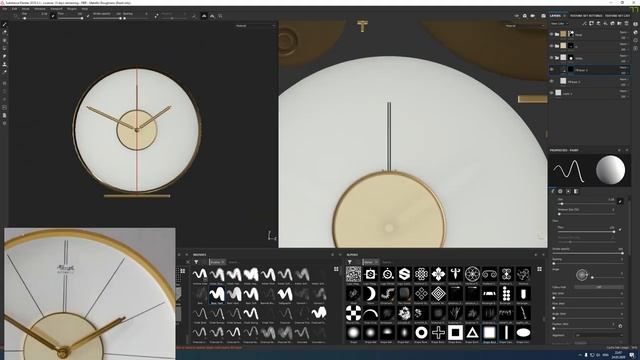The image size is (640, 360).
Task: Open the Mode menu
Action: click(26, 9)
